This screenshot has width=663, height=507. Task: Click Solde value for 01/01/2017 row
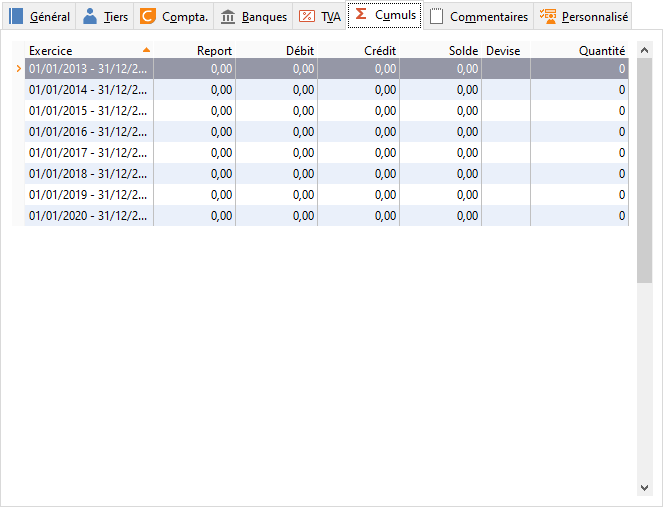[x=468, y=153]
